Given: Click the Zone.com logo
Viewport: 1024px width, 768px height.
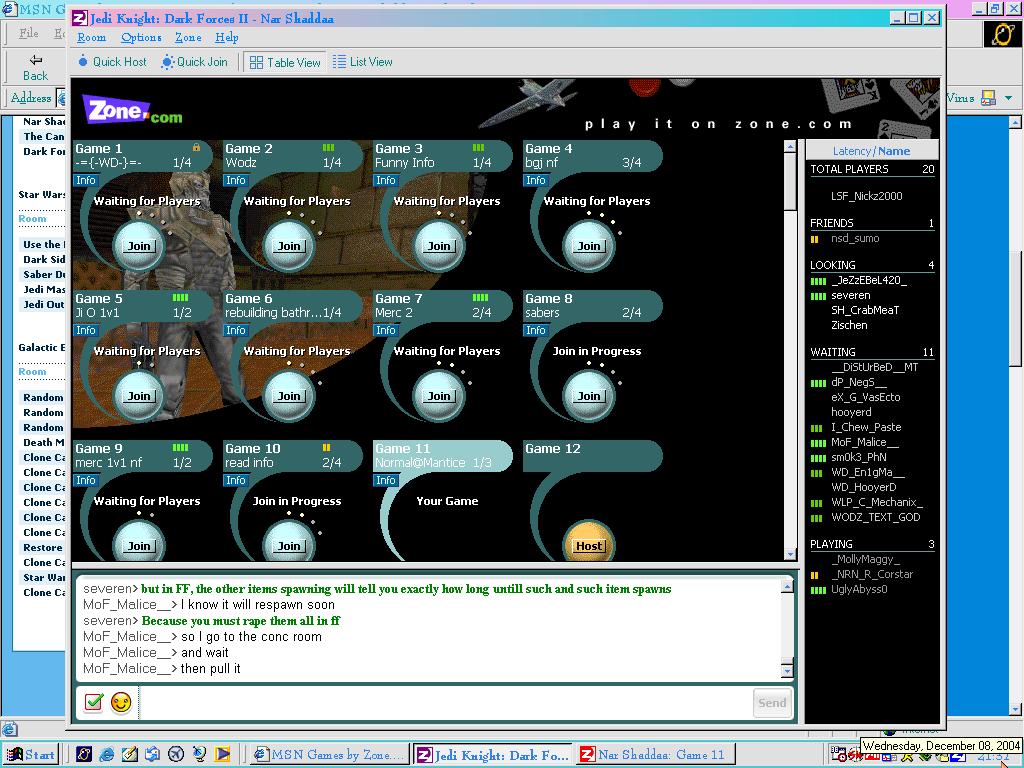Looking at the screenshot, I should [132, 110].
